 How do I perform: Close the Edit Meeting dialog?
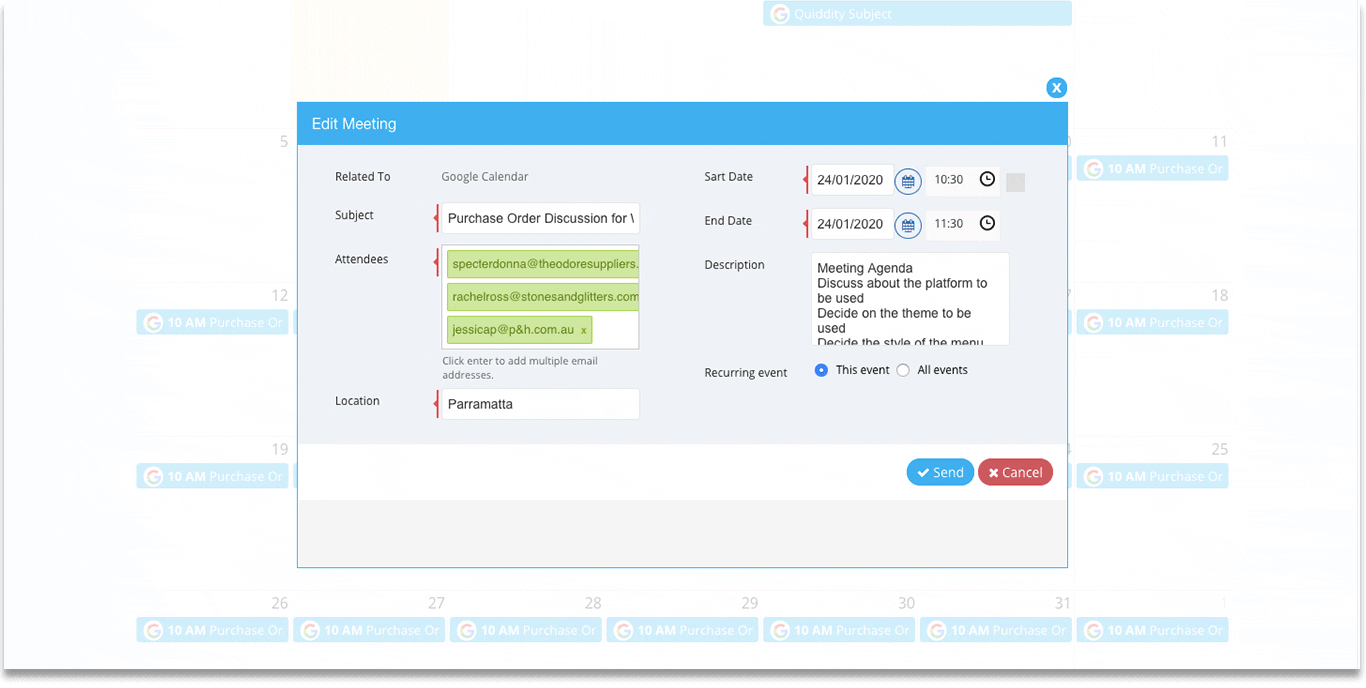coord(1057,87)
